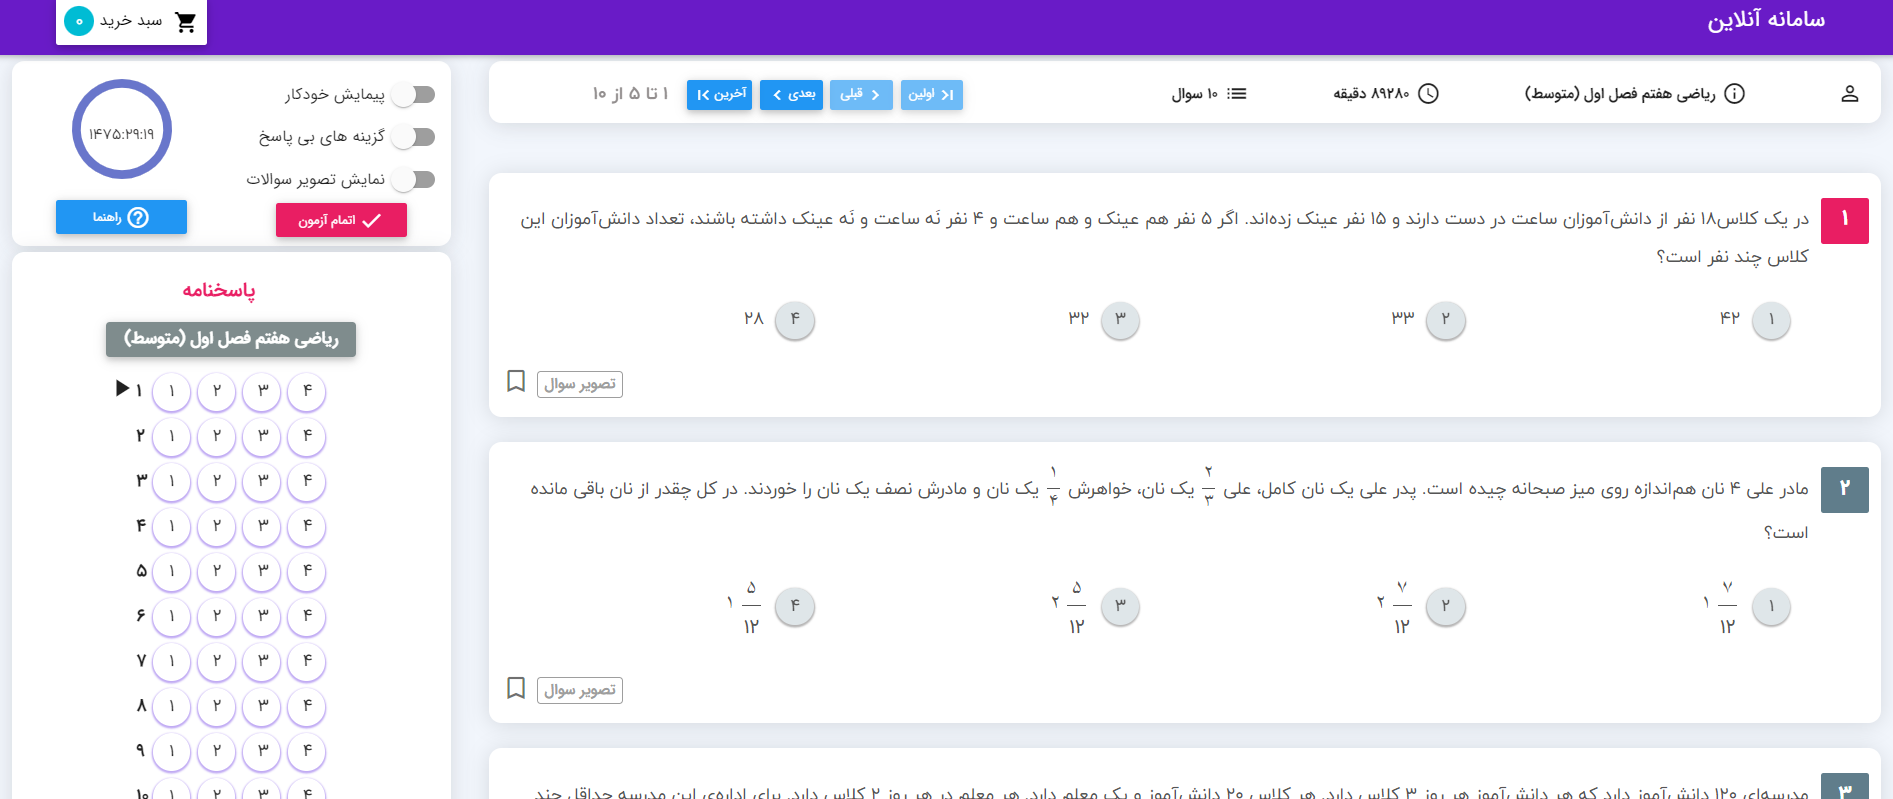Click the user profile icon
This screenshot has width=1893, height=799.
click(x=1849, y=94)
